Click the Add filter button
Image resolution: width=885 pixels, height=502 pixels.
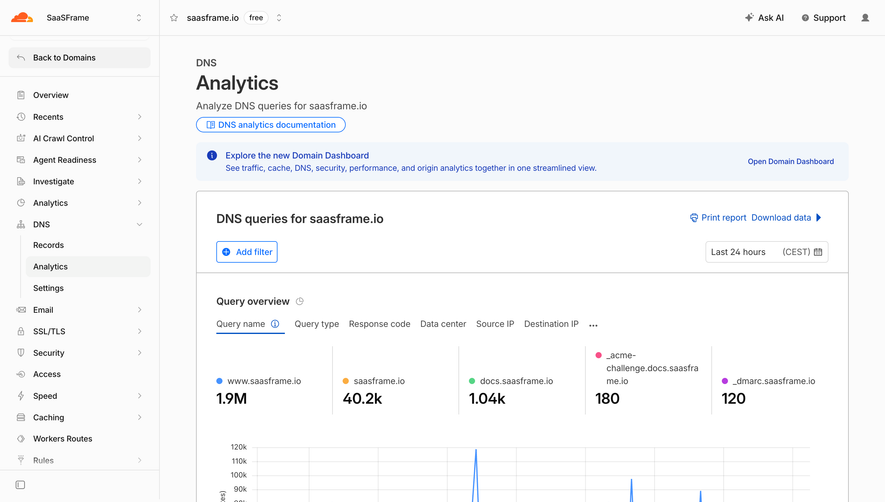(x=247, y=252)
